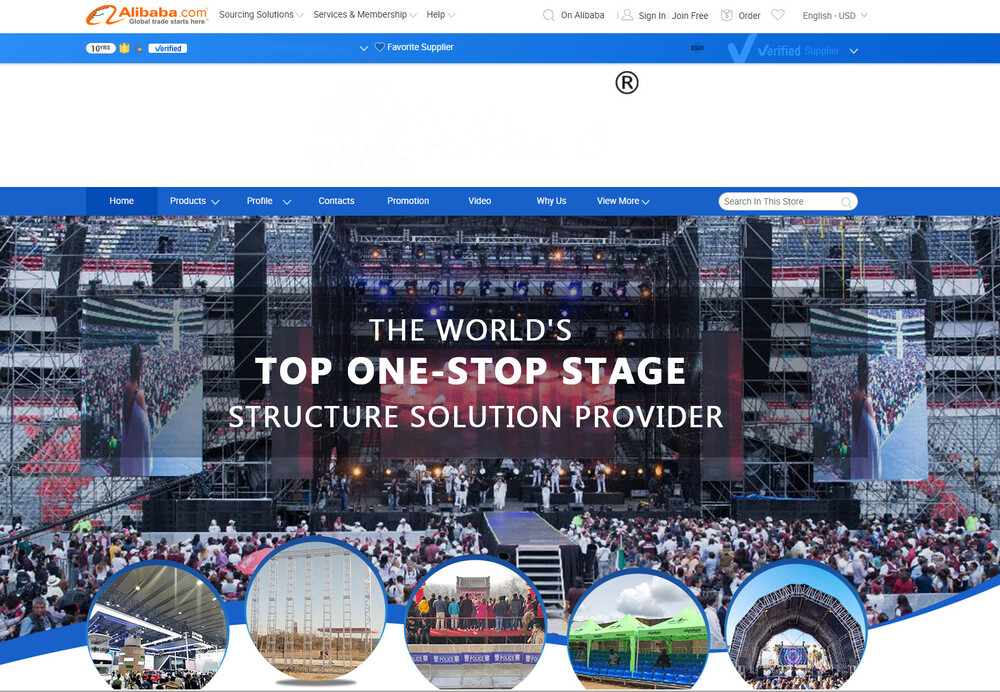
Task: Open favorites via the heart icon in header
Action: pyautogui.click(x=778, y=15)
